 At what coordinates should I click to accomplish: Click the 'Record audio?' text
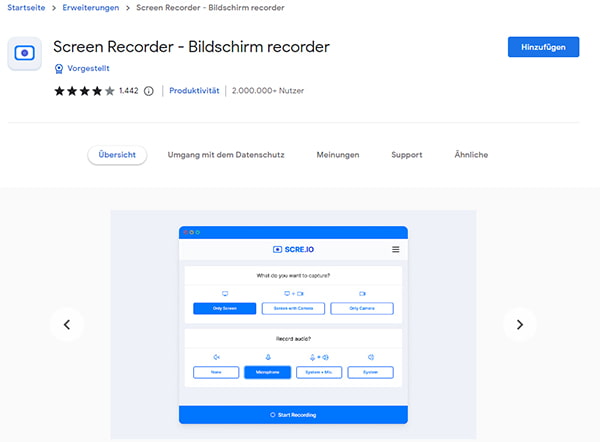[293, 339]
